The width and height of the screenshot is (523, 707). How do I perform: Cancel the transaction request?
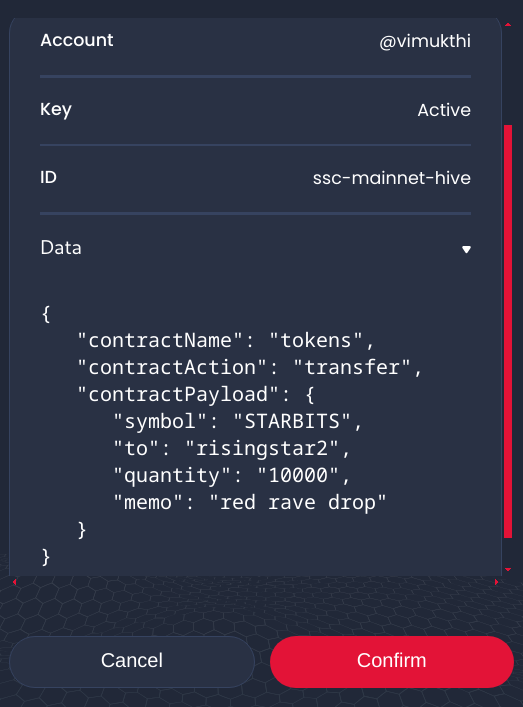coord(132,661)
